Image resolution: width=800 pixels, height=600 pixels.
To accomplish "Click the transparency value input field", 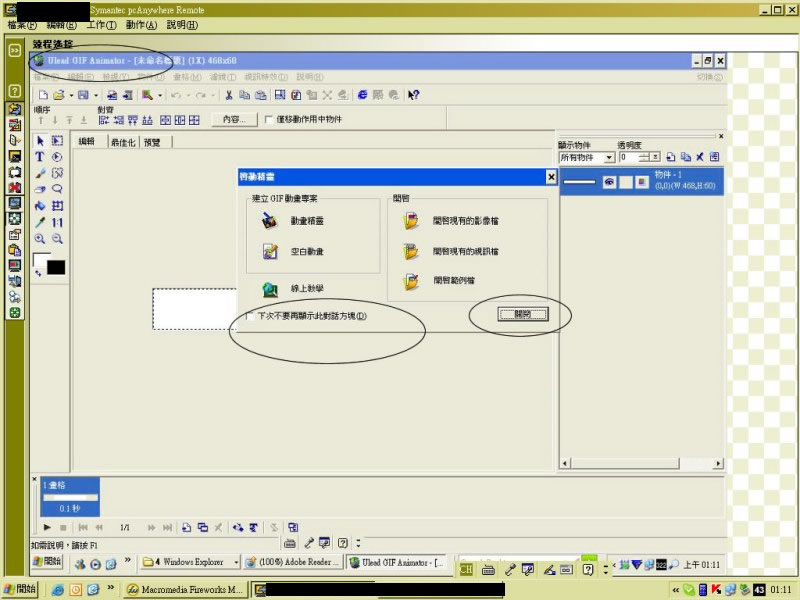I will (x=629, y=157).
